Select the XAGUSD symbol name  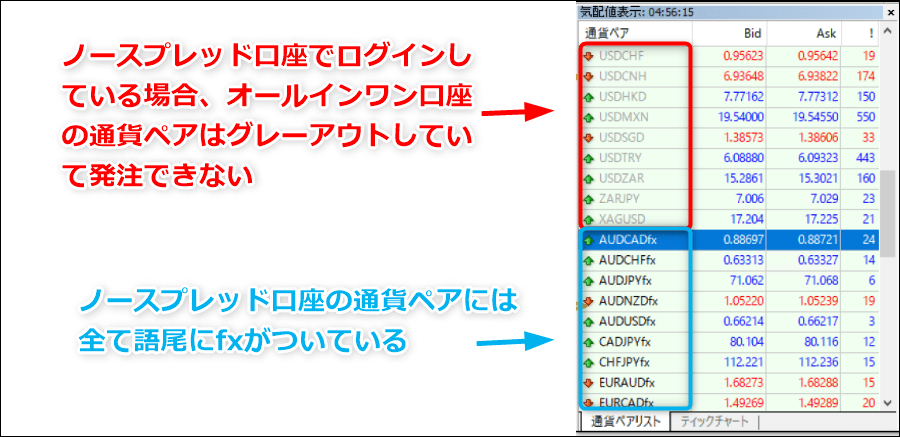(620, 219)
